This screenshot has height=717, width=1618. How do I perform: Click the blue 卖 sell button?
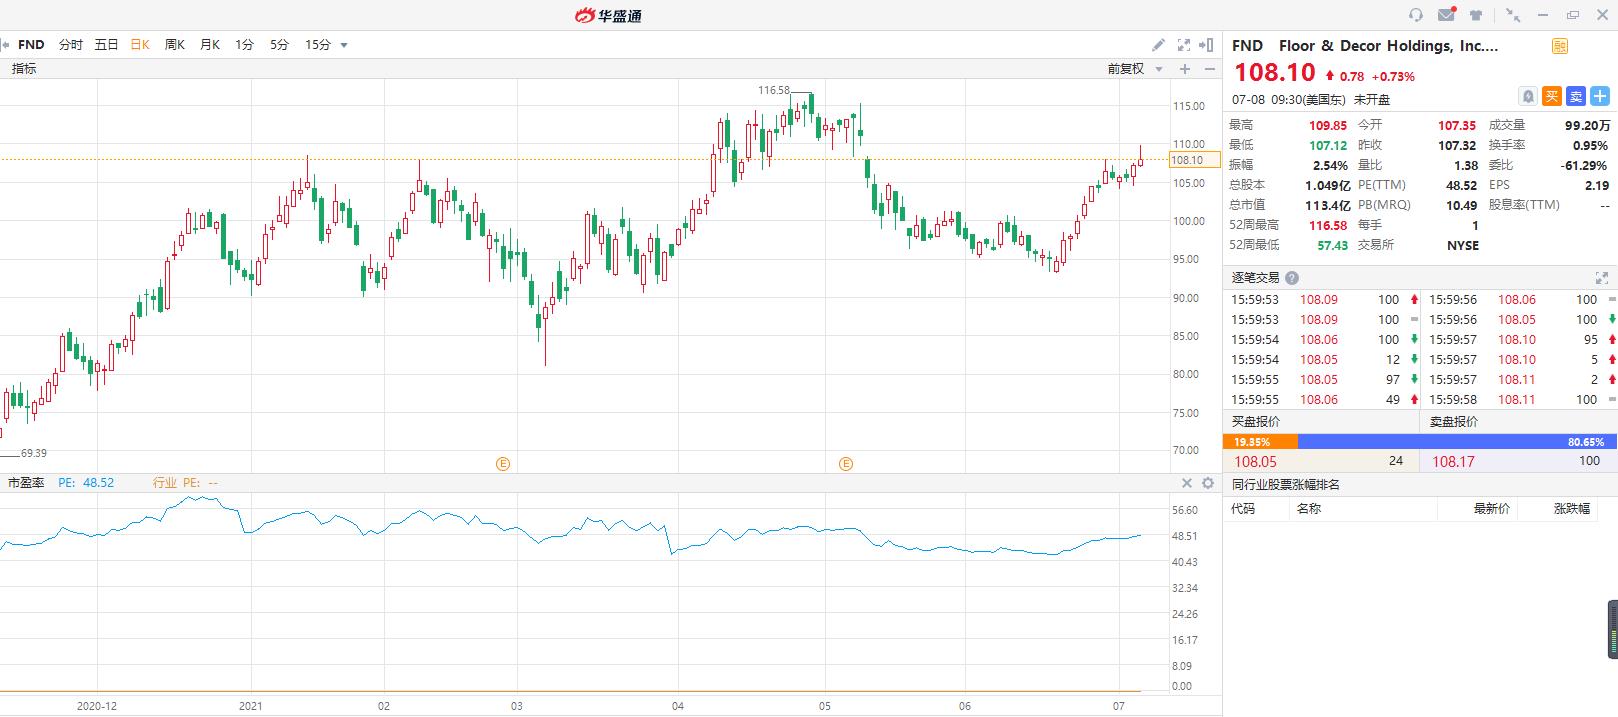coord(1576,96)
